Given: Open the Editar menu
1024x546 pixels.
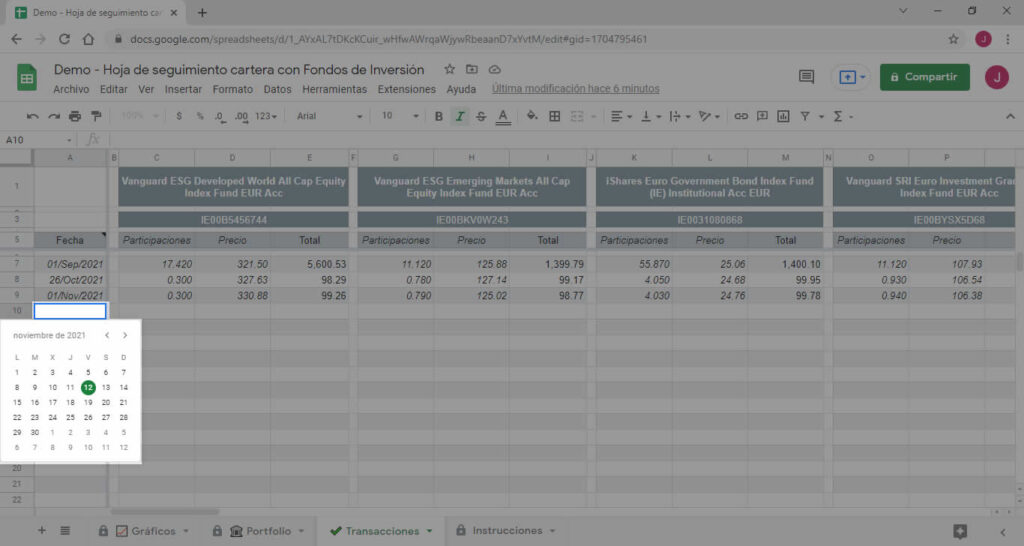Looking at the screenshot, I should coord(114,89).
